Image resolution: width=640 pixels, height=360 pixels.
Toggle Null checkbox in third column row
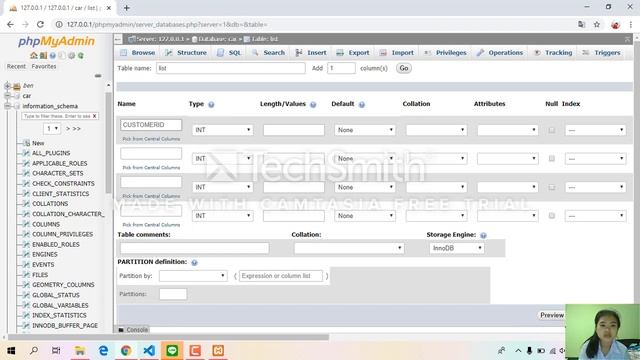(551, 187)
